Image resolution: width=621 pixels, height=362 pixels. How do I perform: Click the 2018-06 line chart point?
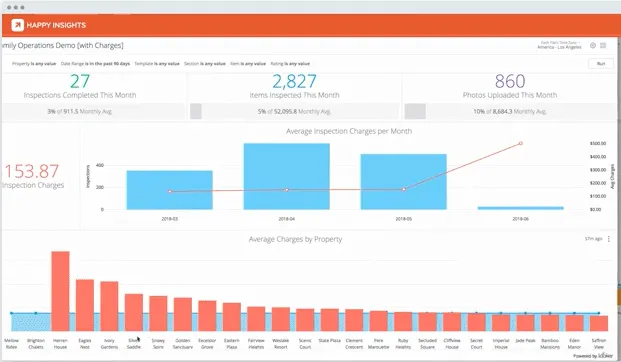click(x=521, y=143)
